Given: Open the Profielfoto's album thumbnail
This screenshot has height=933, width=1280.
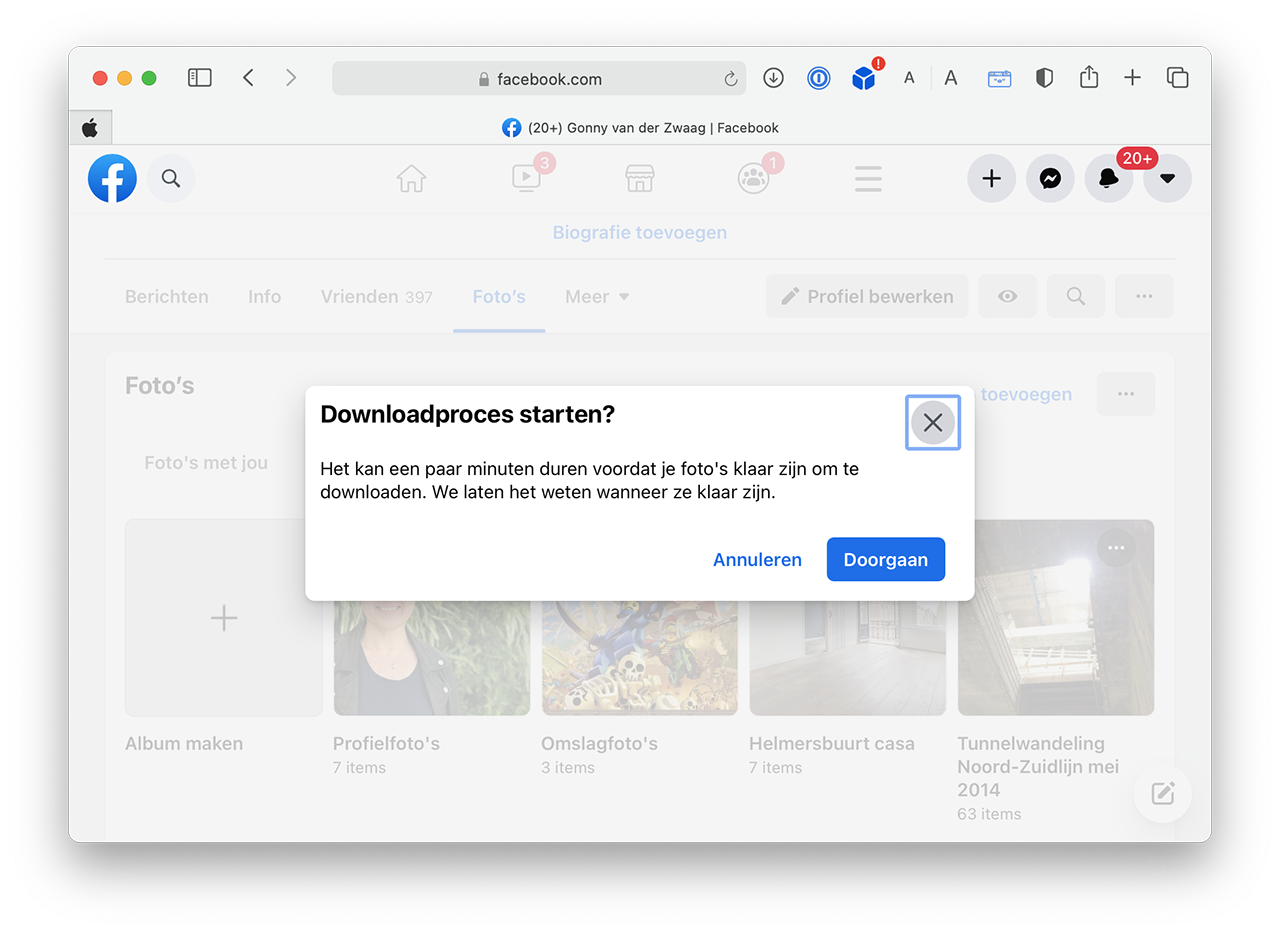Looking at the screenshot, I should tap(432, 657).
